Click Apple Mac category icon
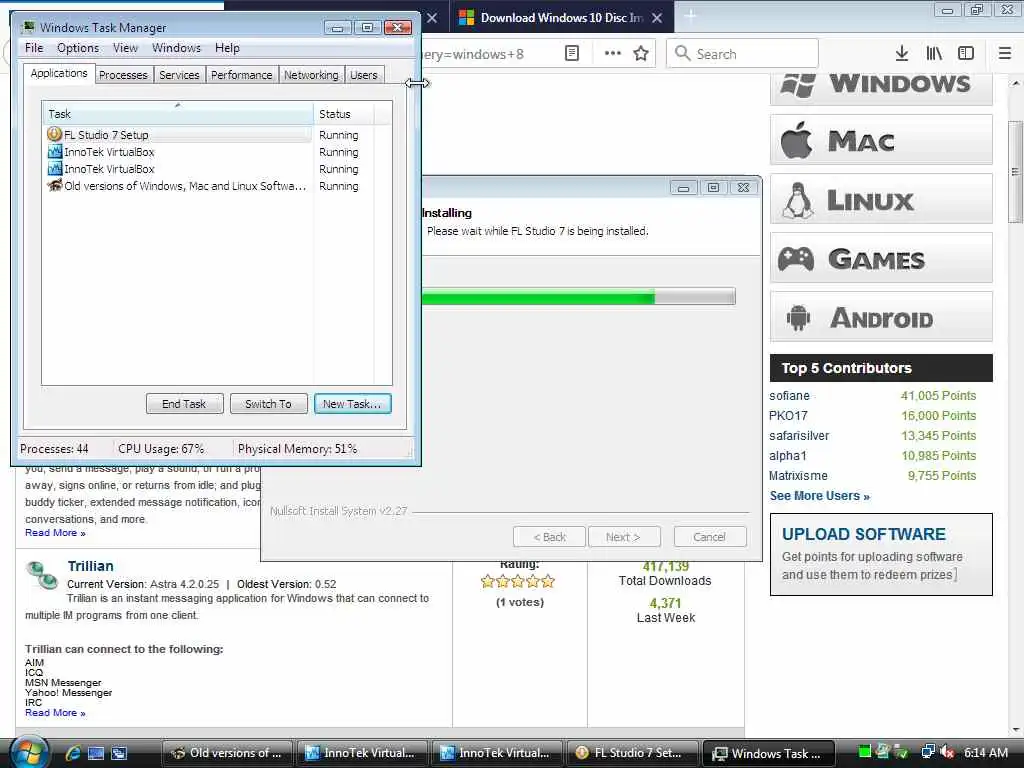 pos(796,140)
